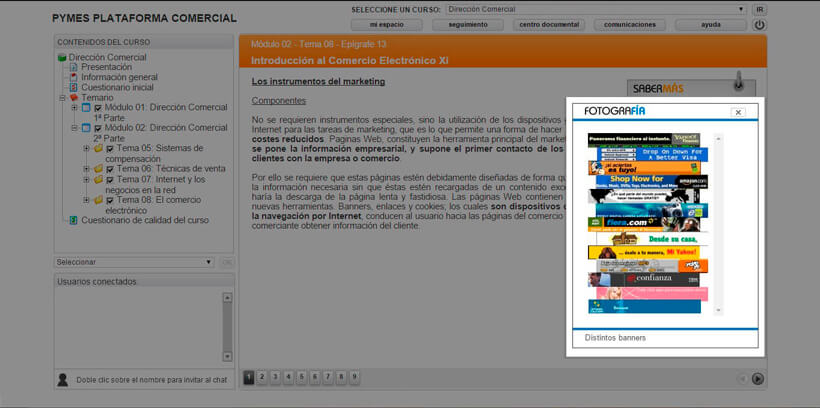Screen dimensions: 820x408
Task: Click scroll down arrow in Usuarios conectados
Action: click(227, 356)
